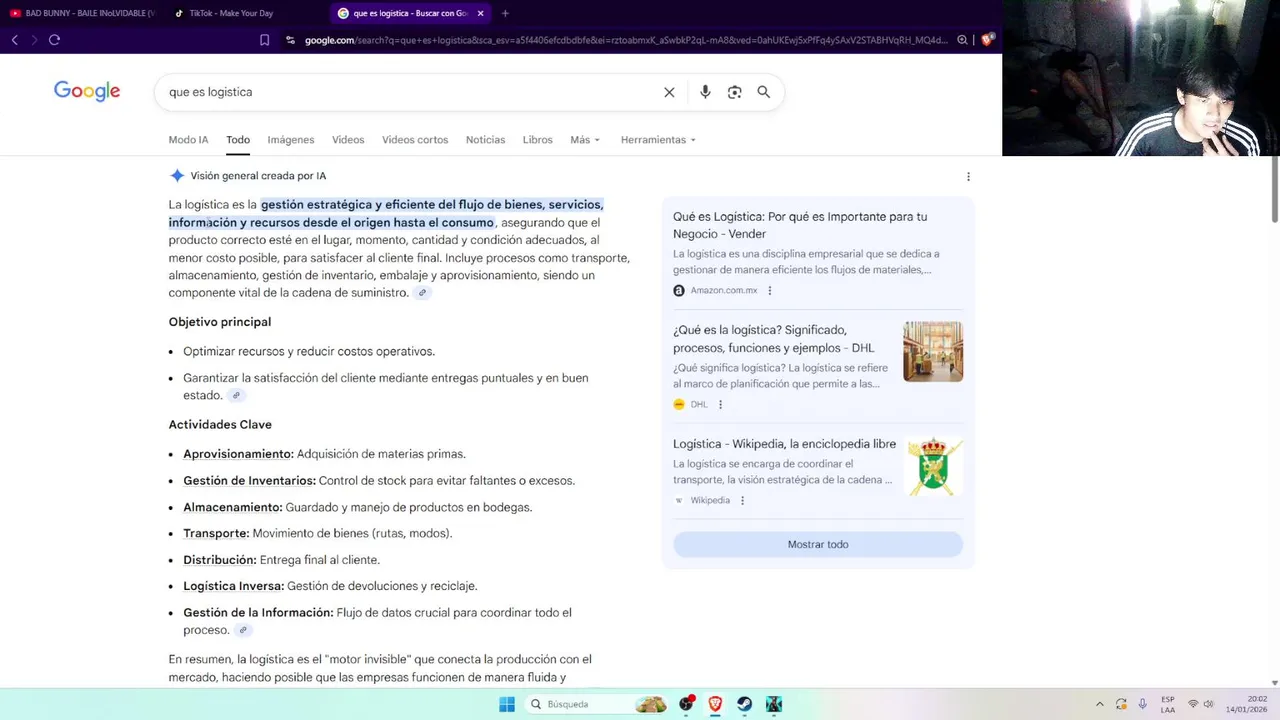This screenshot has width=1280, height=720.
Task: Click the microphone tray icon
Action: click(1143, 704)
